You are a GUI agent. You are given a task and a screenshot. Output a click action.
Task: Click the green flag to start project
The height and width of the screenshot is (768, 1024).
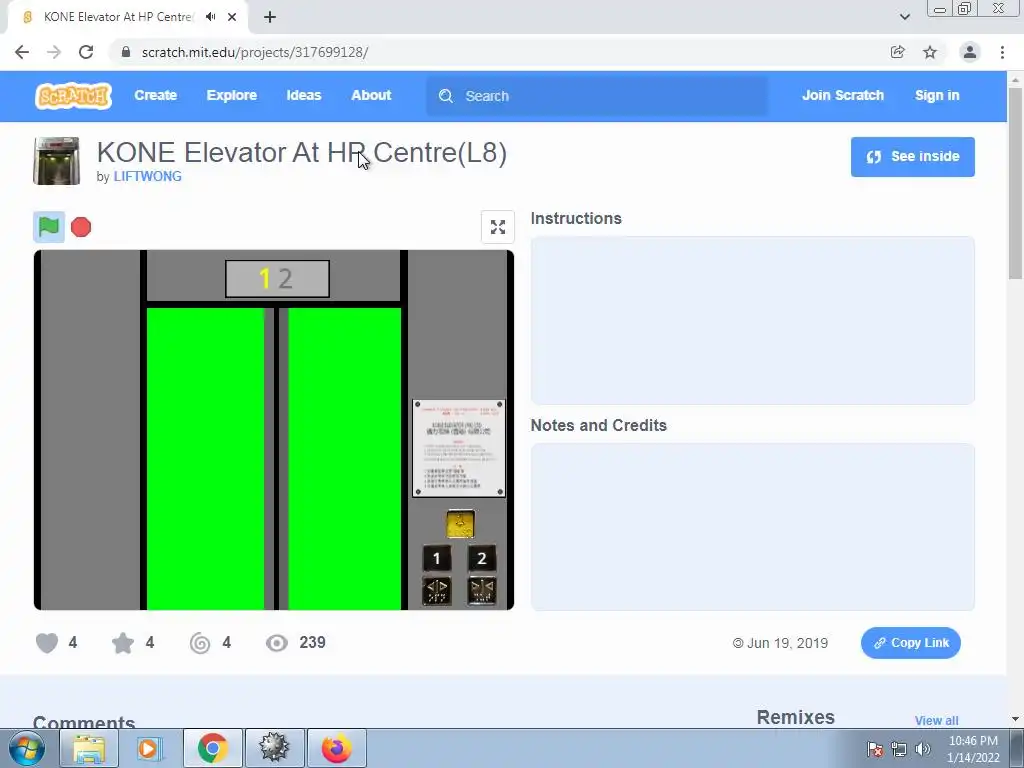[x=49, y=227]
